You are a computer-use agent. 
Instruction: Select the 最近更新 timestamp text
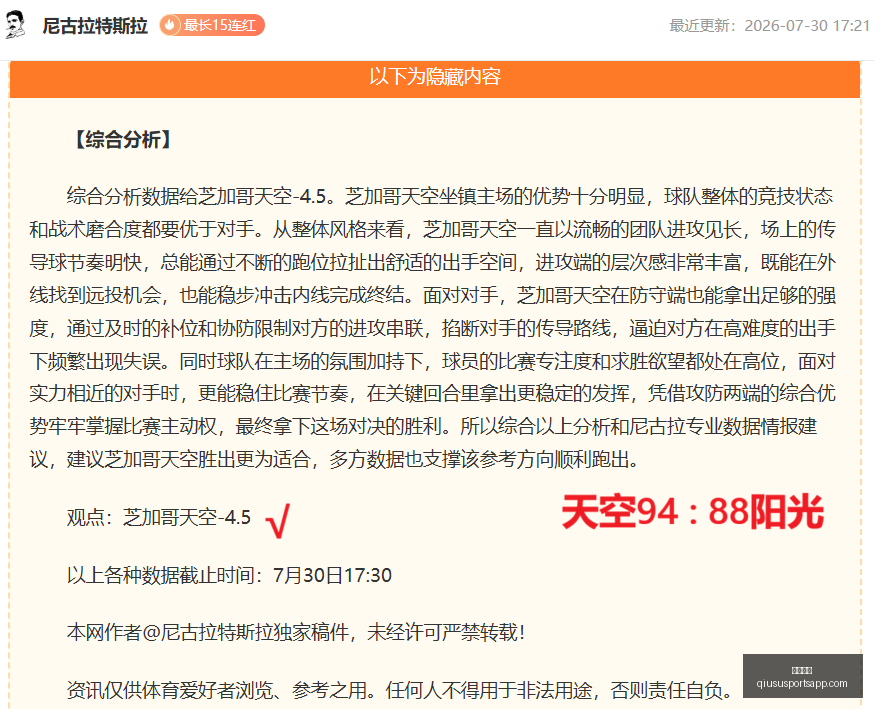[x=769, y=26]
